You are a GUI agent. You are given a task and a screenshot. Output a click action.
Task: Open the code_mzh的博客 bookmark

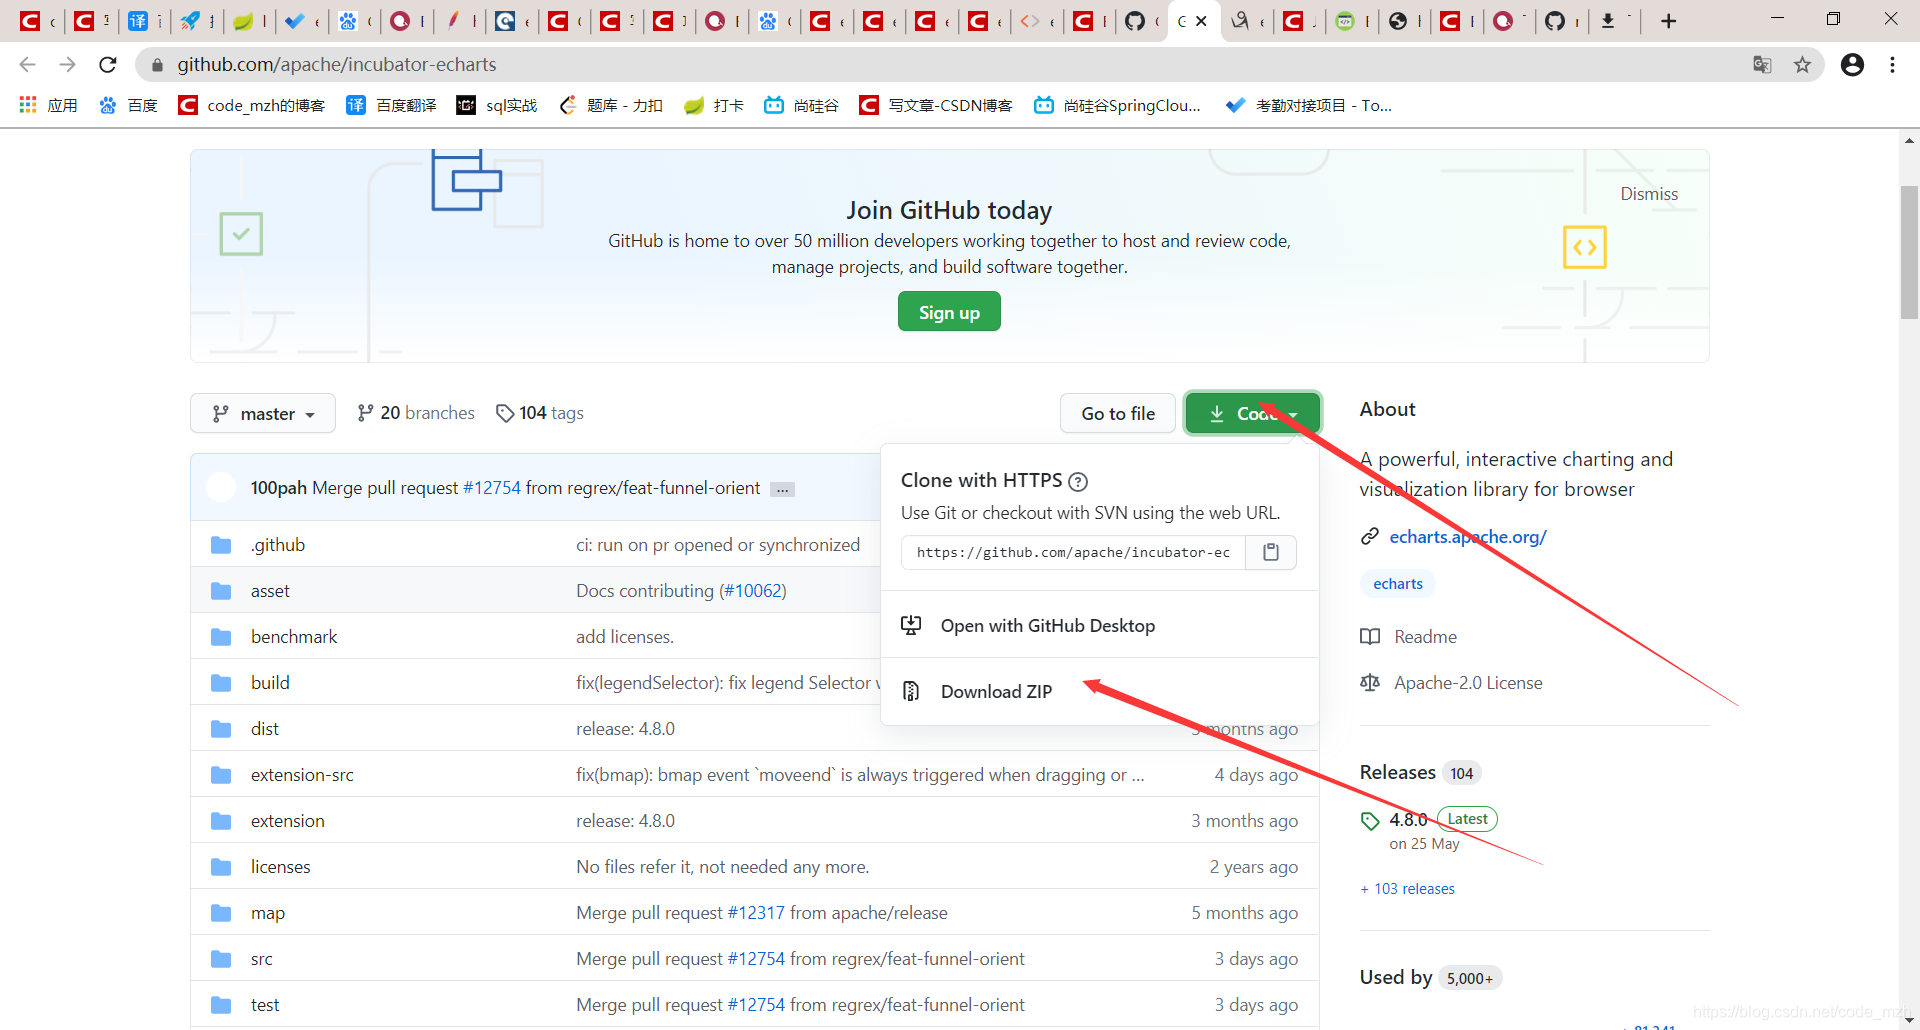251,105
